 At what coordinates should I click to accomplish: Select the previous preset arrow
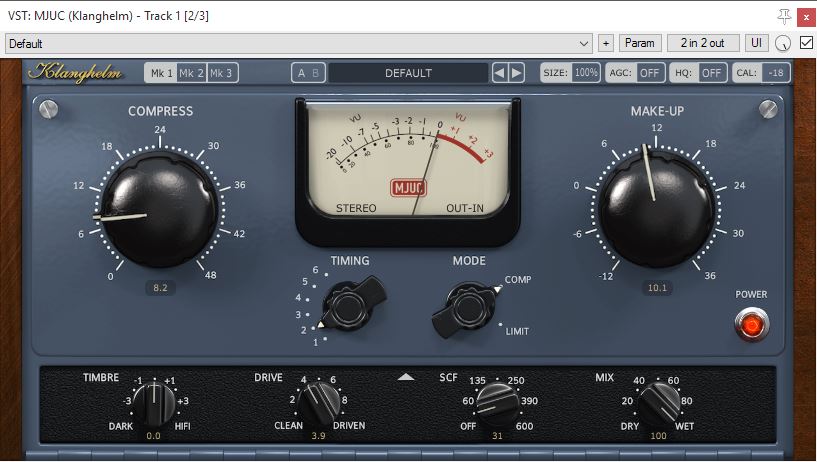499,73
